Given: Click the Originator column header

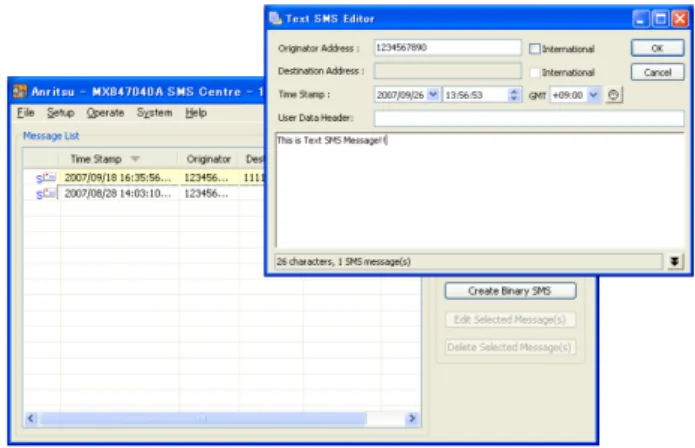Looking at the screenshot, I should click(x=208, y=159).
